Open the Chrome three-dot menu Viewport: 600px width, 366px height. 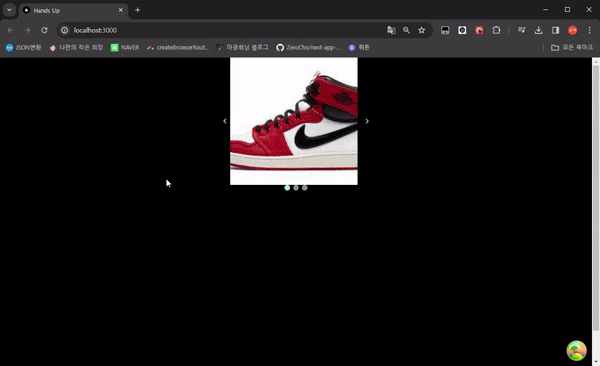coord(589,30)
